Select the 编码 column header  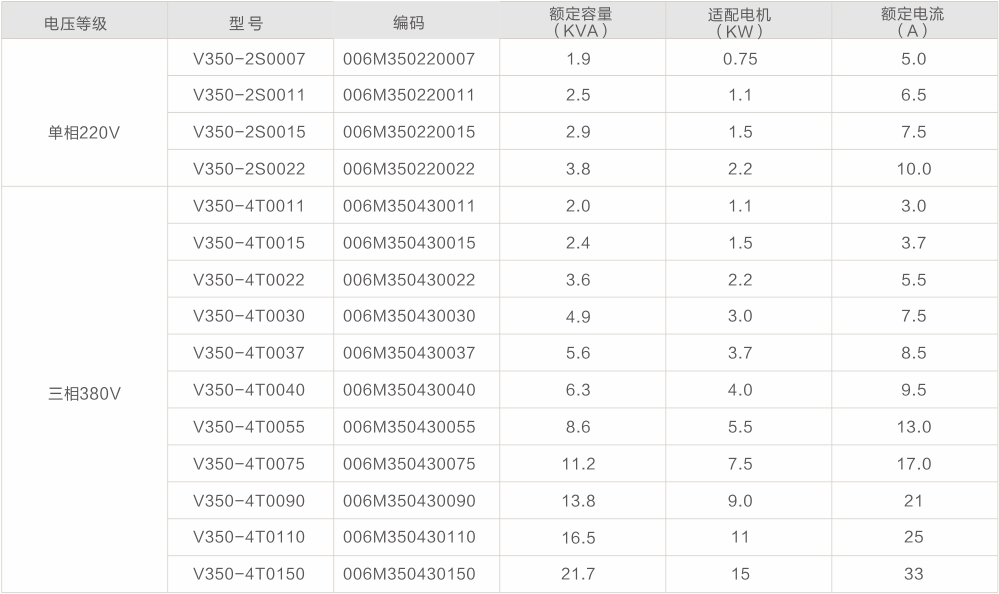coord(408,22)
